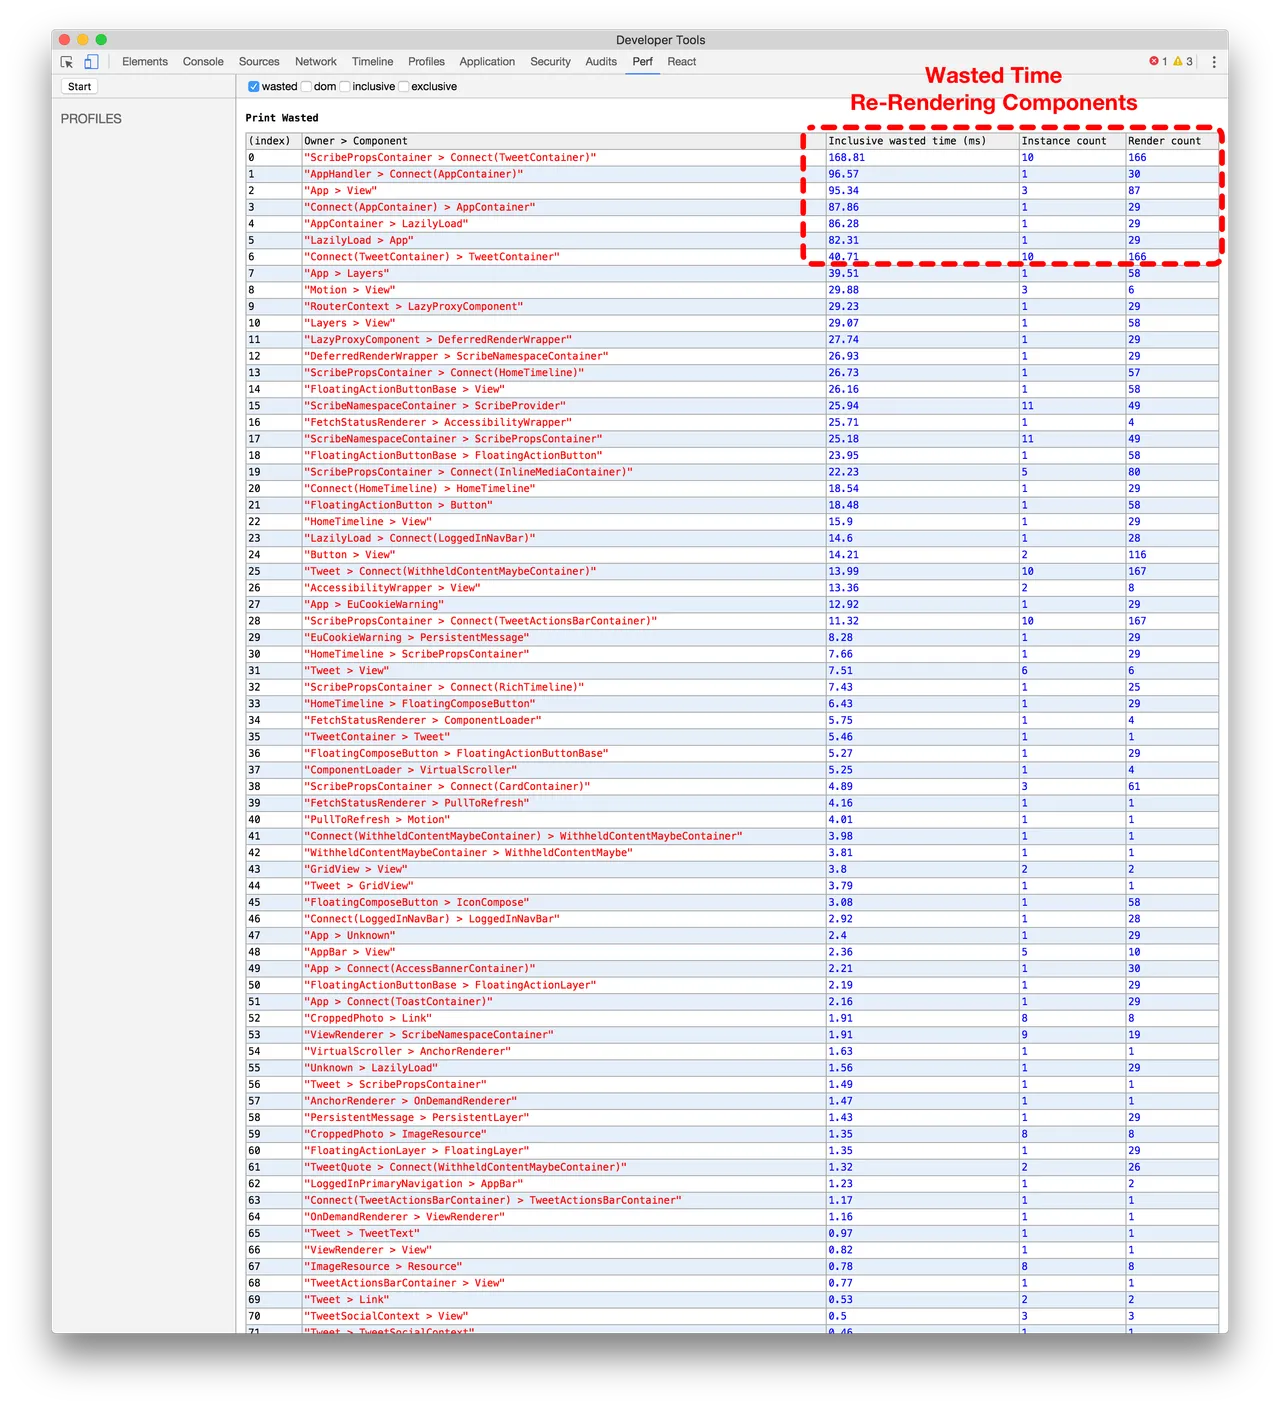1280x1407 pixels.
Task: Uncheck the wasted checkbox
Action: pyautogui.click(x=255, y=86)
